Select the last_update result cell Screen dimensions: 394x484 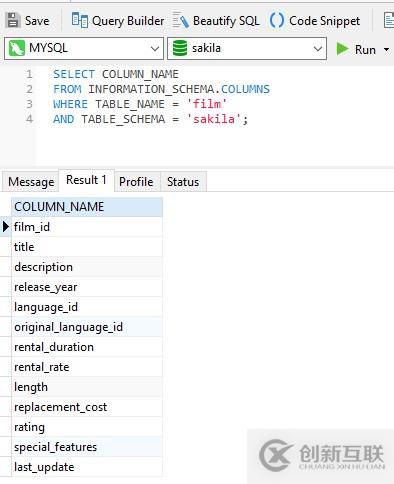(87, 467)
